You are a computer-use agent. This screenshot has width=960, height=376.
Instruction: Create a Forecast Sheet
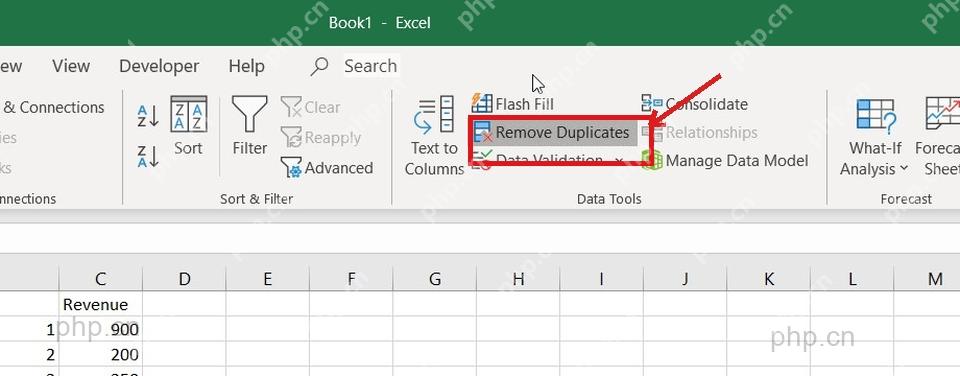937,137
